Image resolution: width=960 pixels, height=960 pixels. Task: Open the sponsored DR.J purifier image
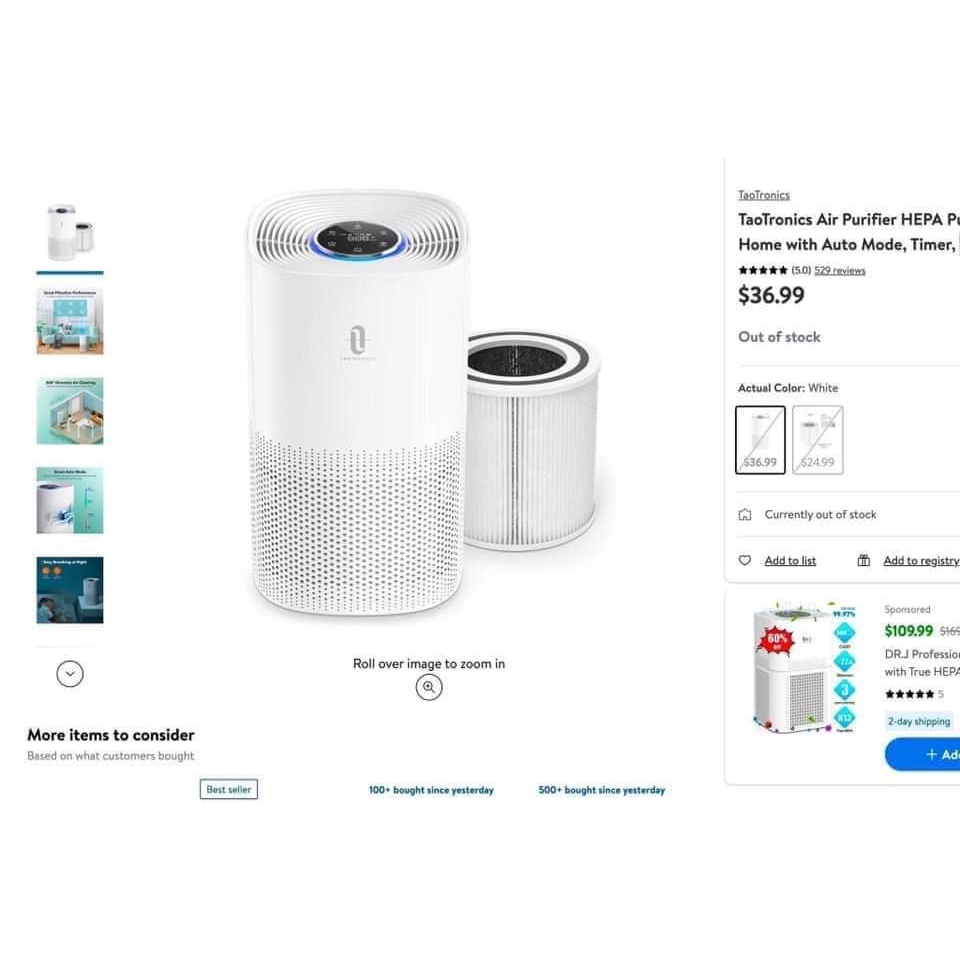coord(804,669)
